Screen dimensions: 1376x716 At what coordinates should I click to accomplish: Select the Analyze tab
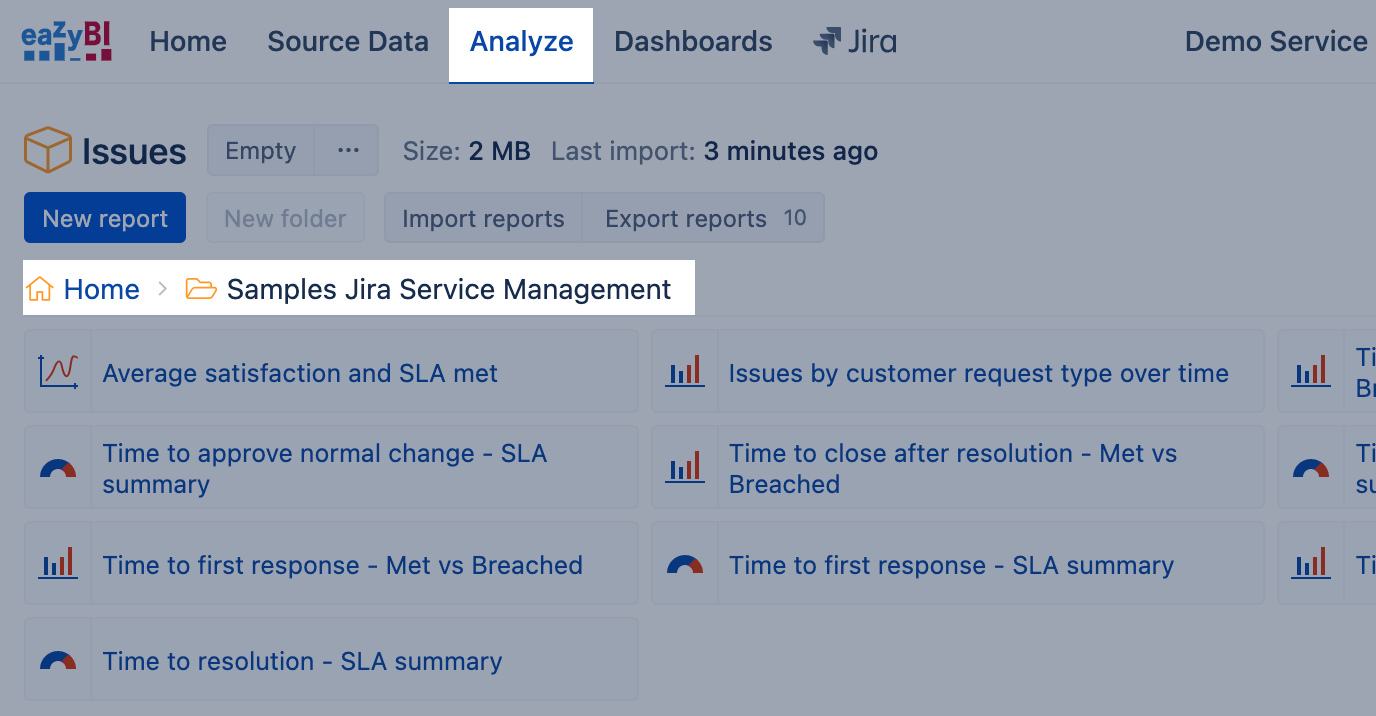[x=520, y=41]
